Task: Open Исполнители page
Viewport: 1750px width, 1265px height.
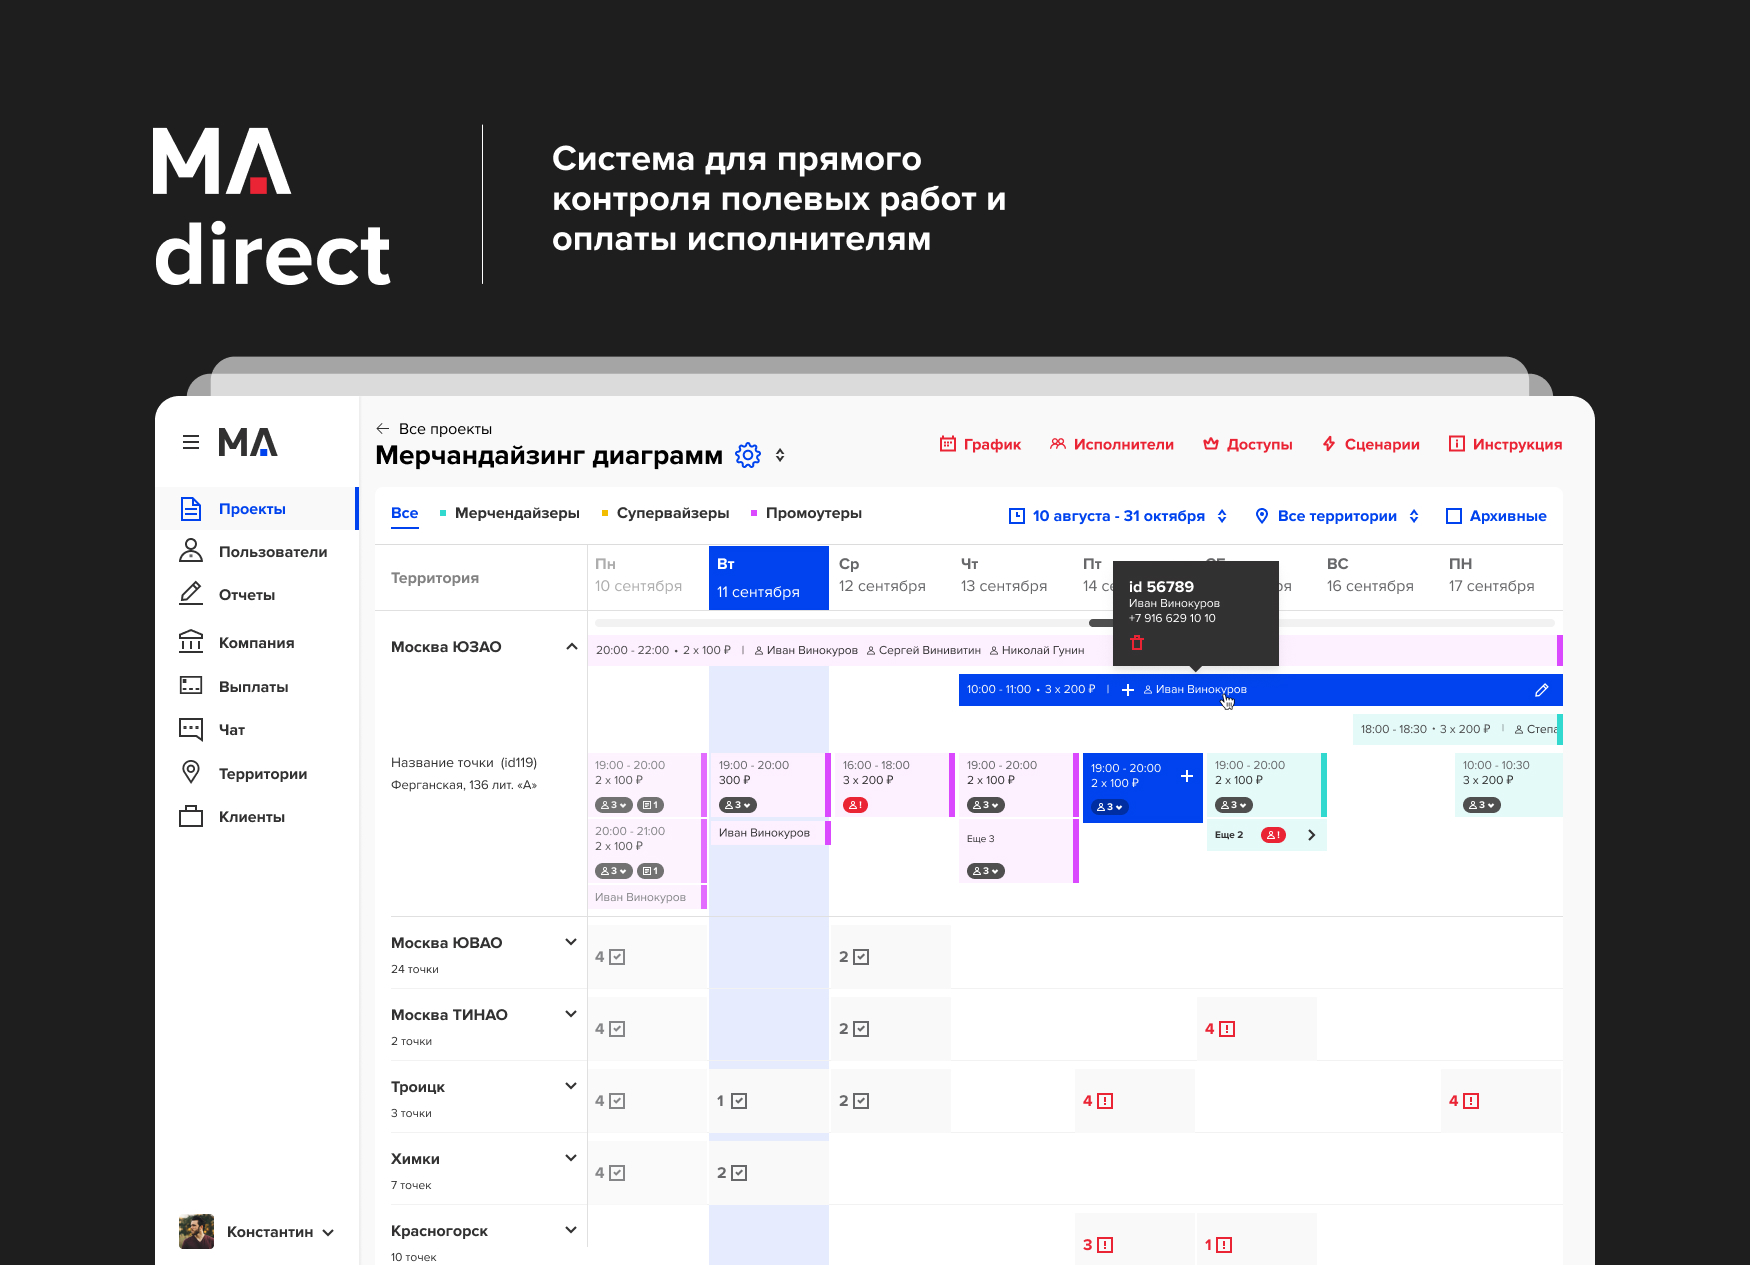Action: (1112, 444)
